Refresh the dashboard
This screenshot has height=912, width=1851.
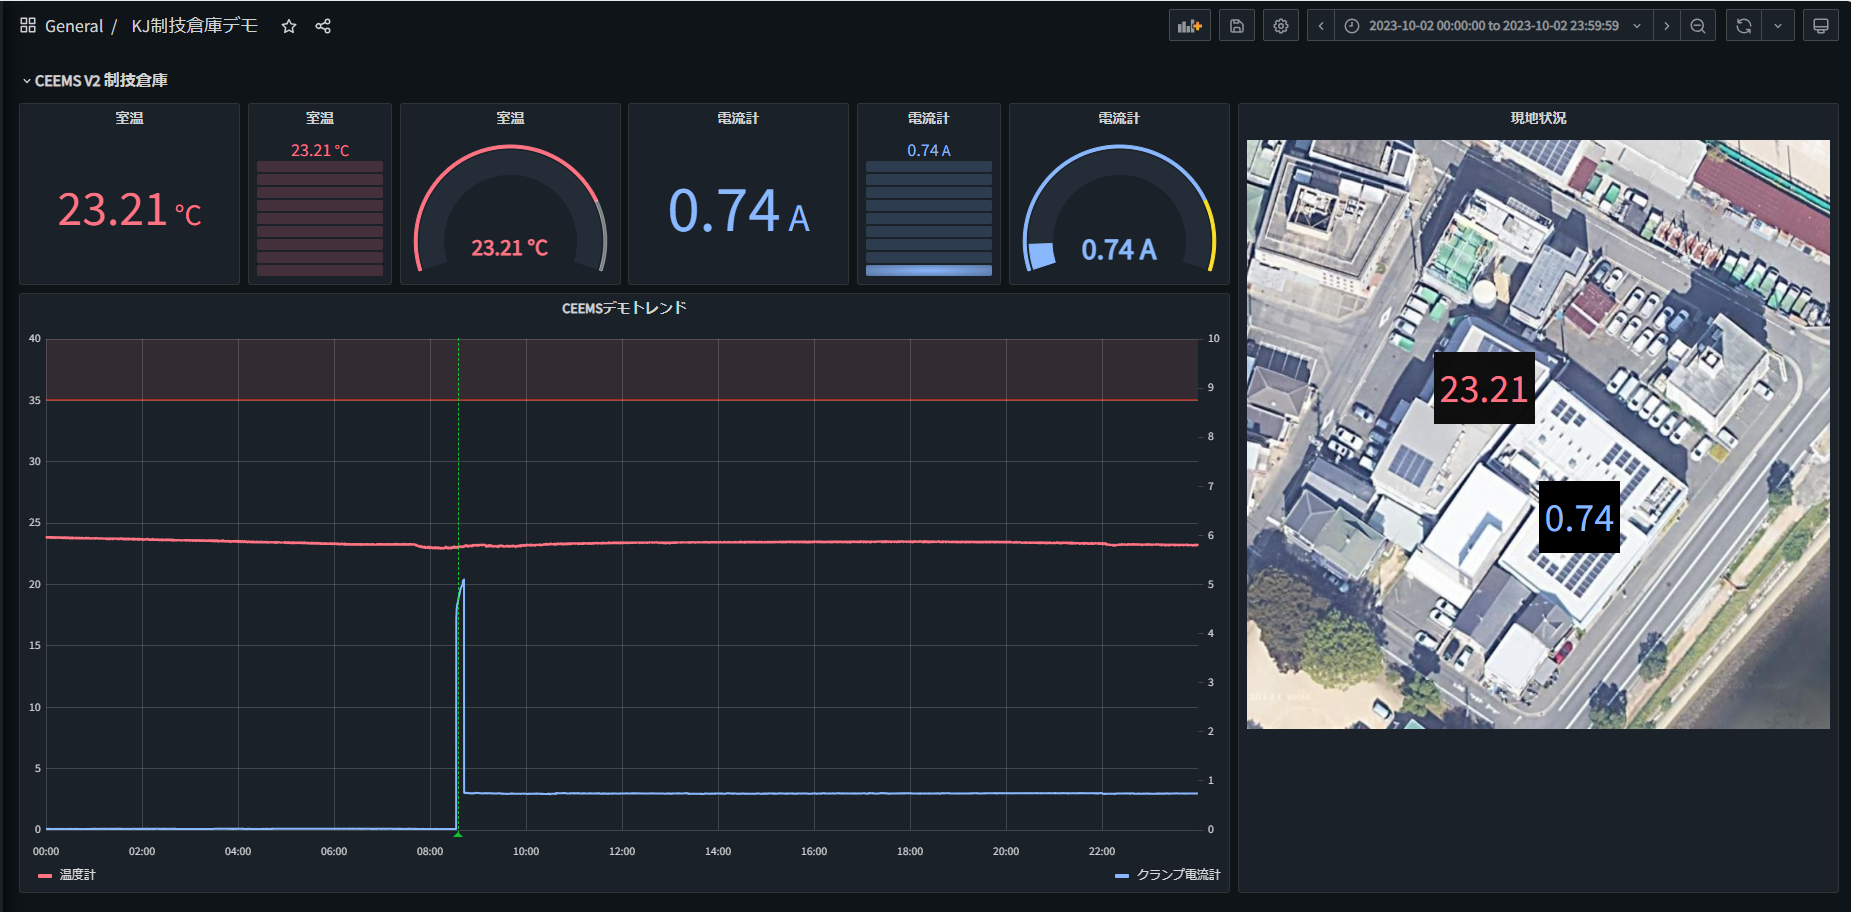(x=1744, y=26)
